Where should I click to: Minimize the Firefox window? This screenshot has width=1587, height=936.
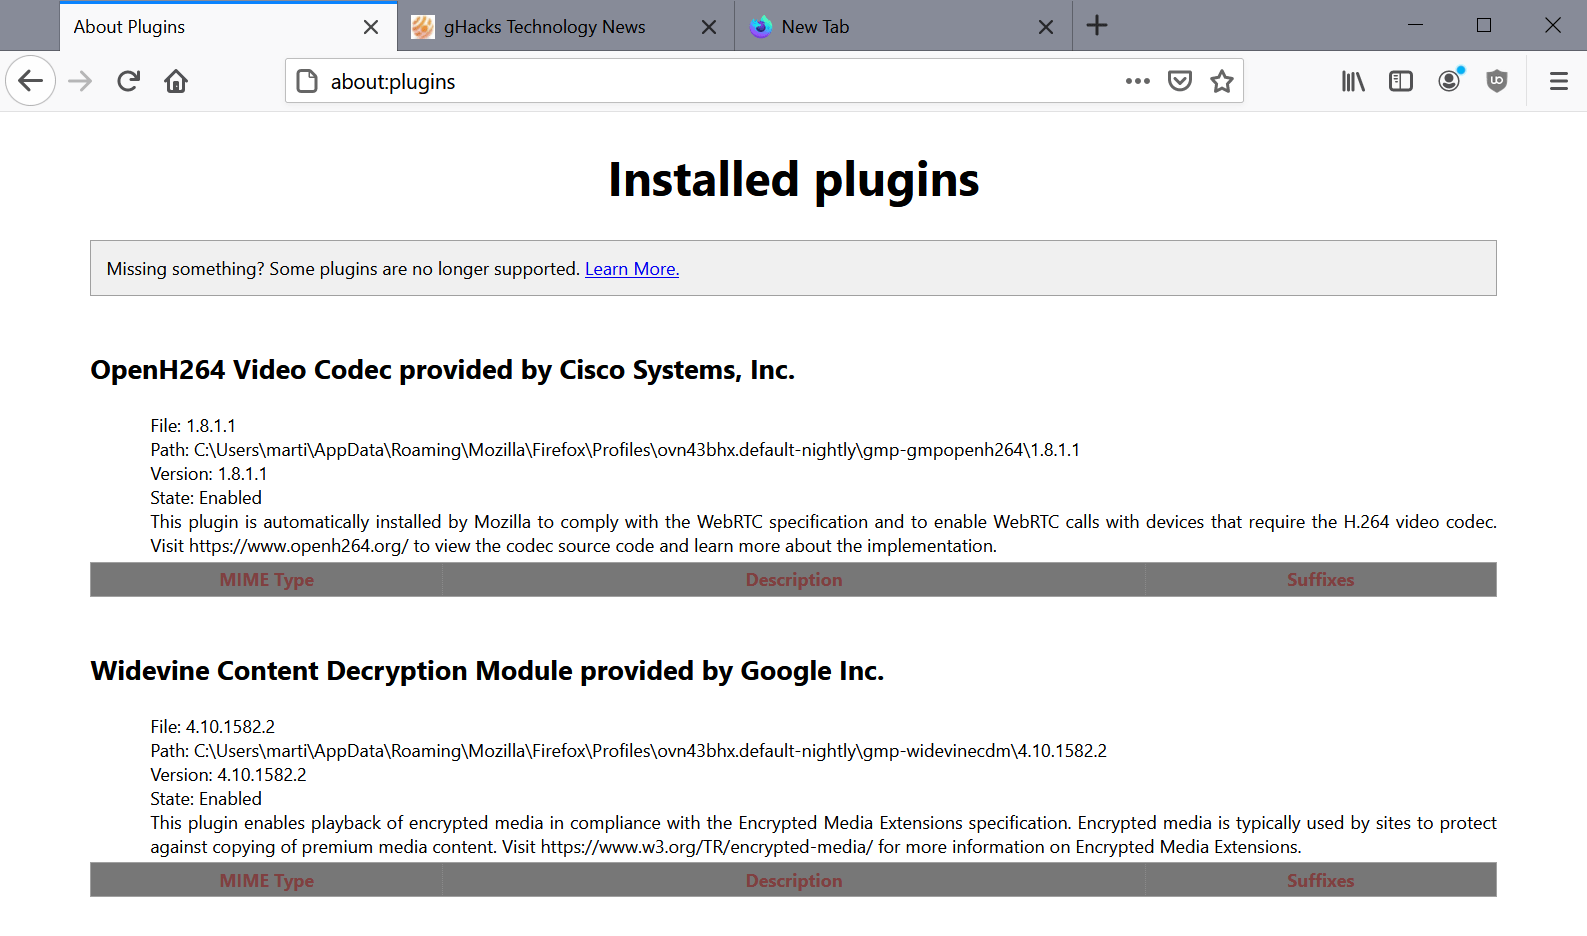click(1415, 25)
